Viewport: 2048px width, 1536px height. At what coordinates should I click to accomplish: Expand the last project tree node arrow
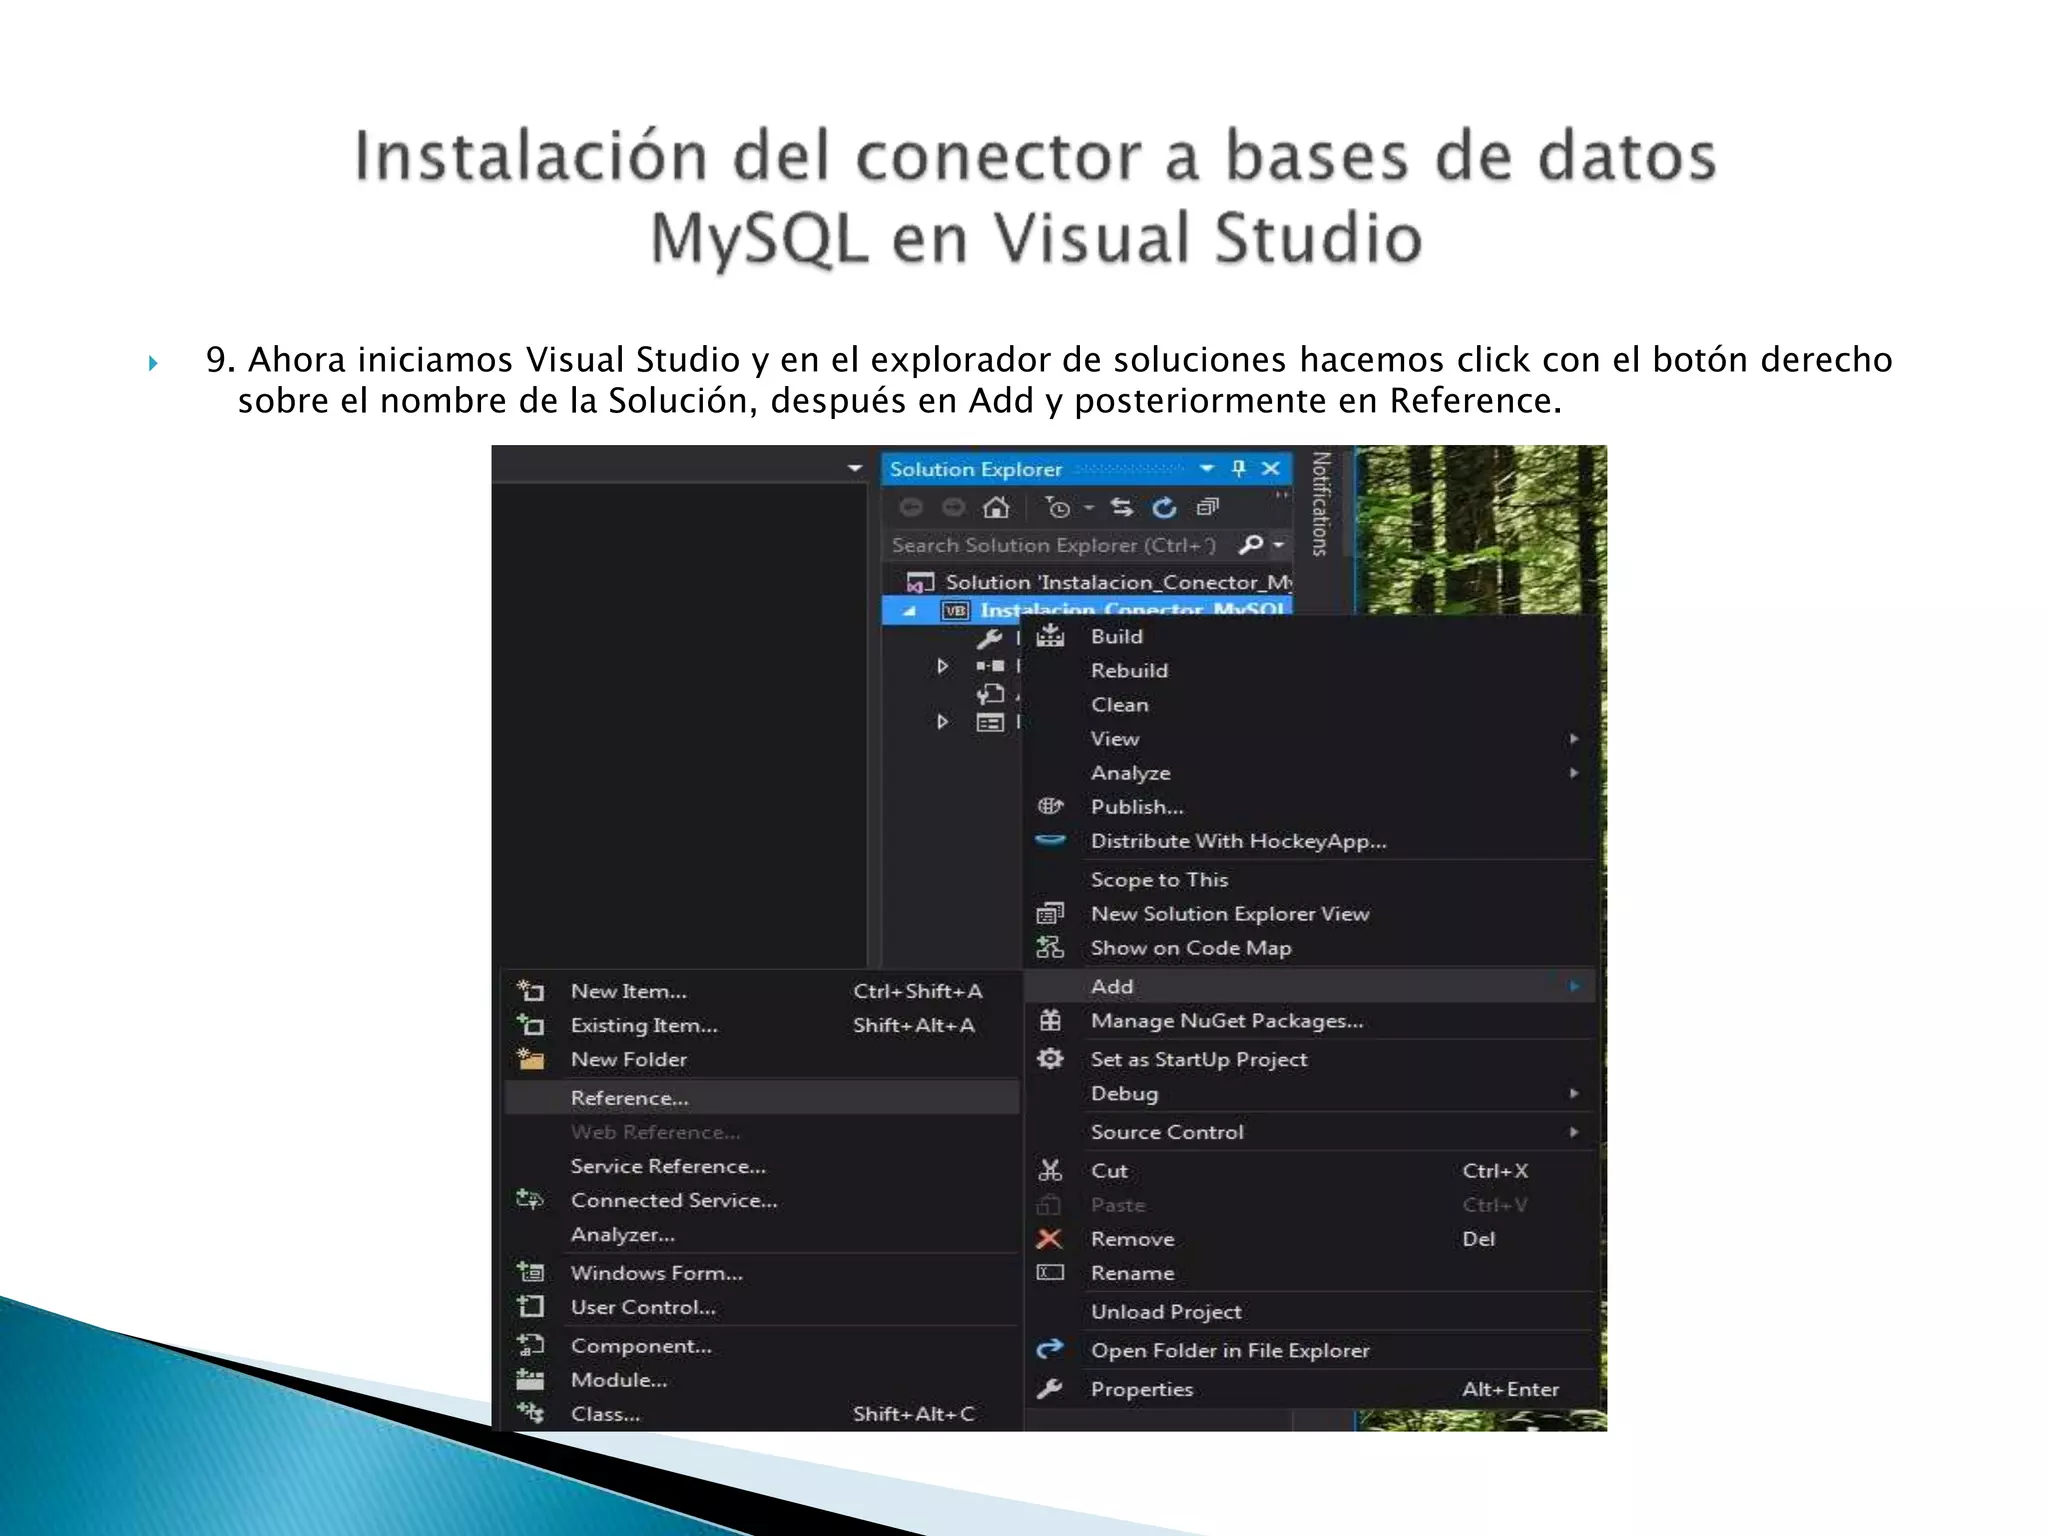pyautogui.click(x=942, y=721)
